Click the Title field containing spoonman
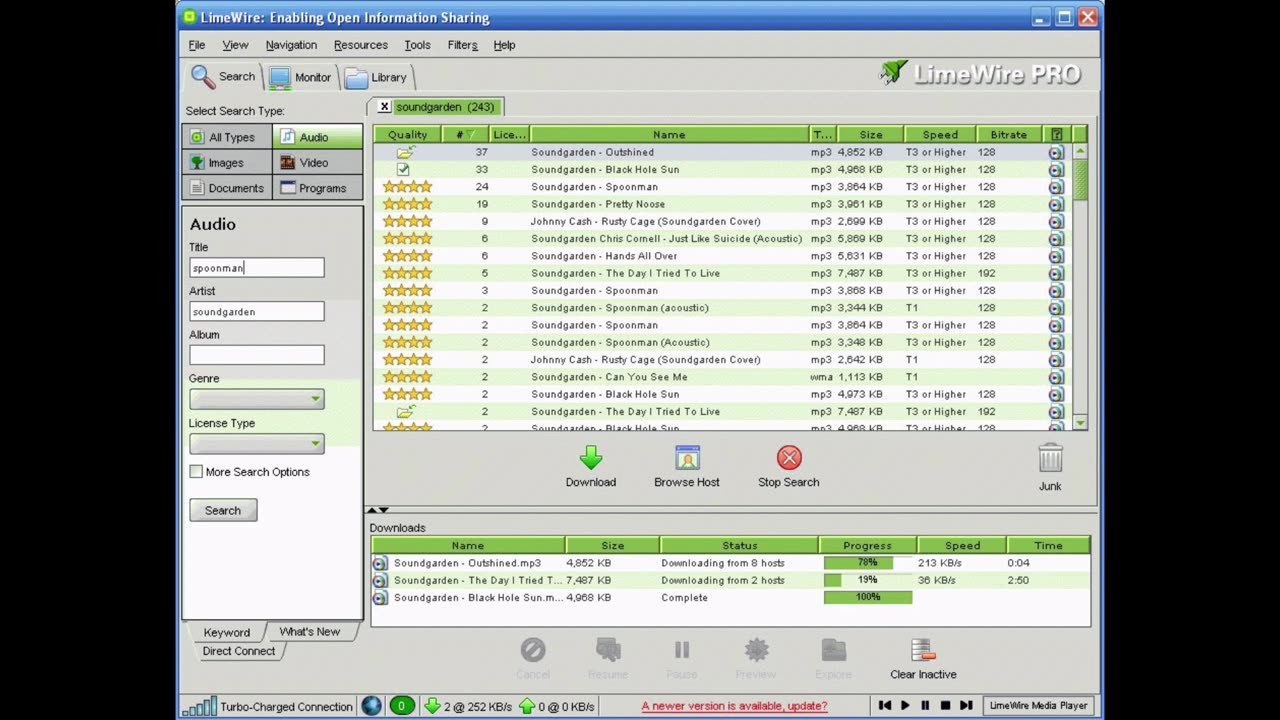1280x720 pixels. coord(257,268)
